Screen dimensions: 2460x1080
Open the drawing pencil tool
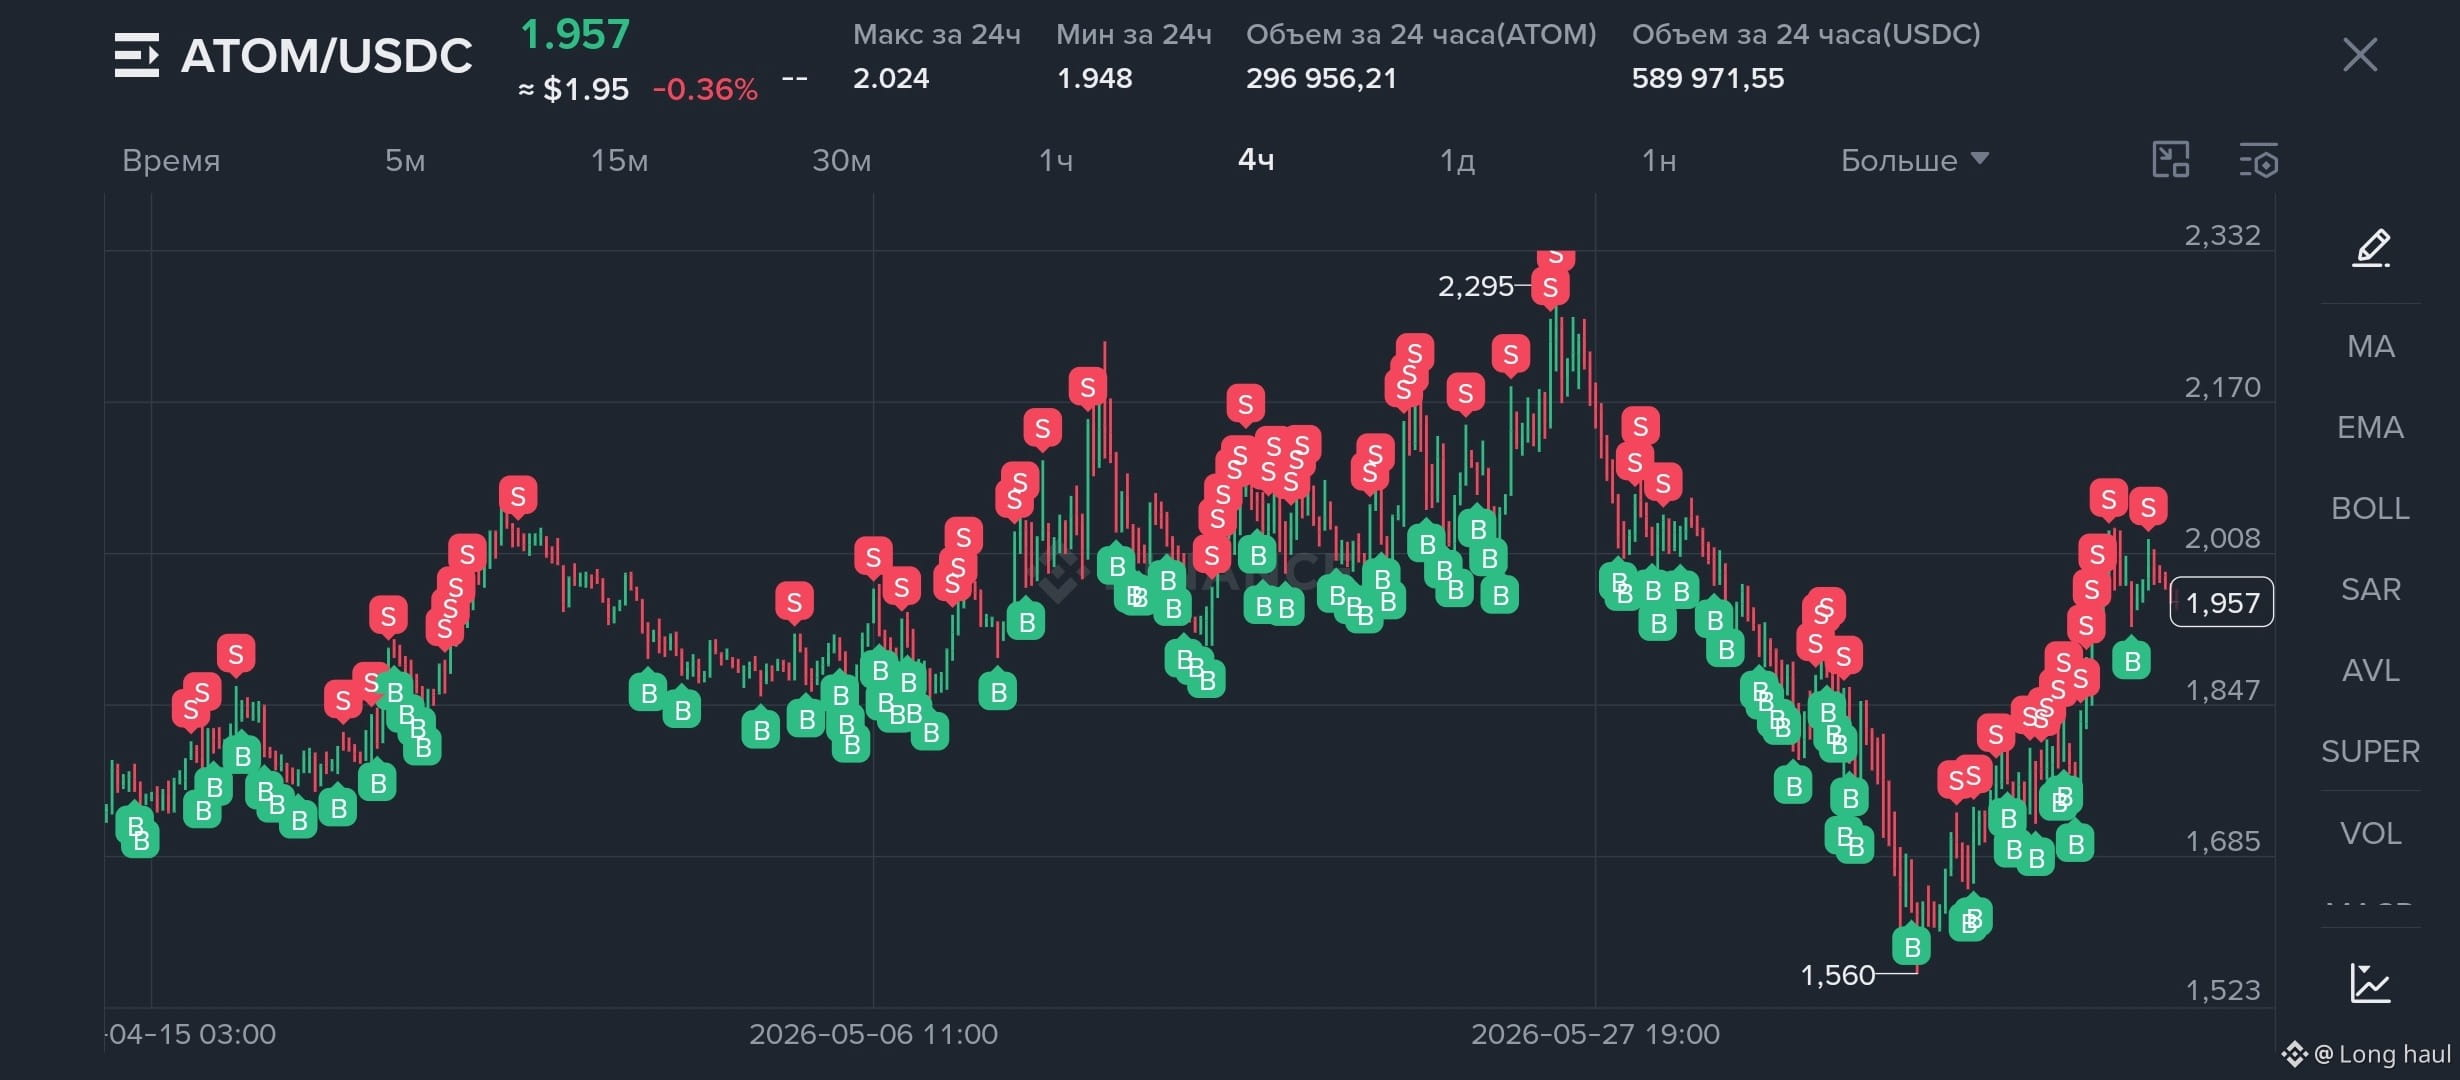(2371, 247)
